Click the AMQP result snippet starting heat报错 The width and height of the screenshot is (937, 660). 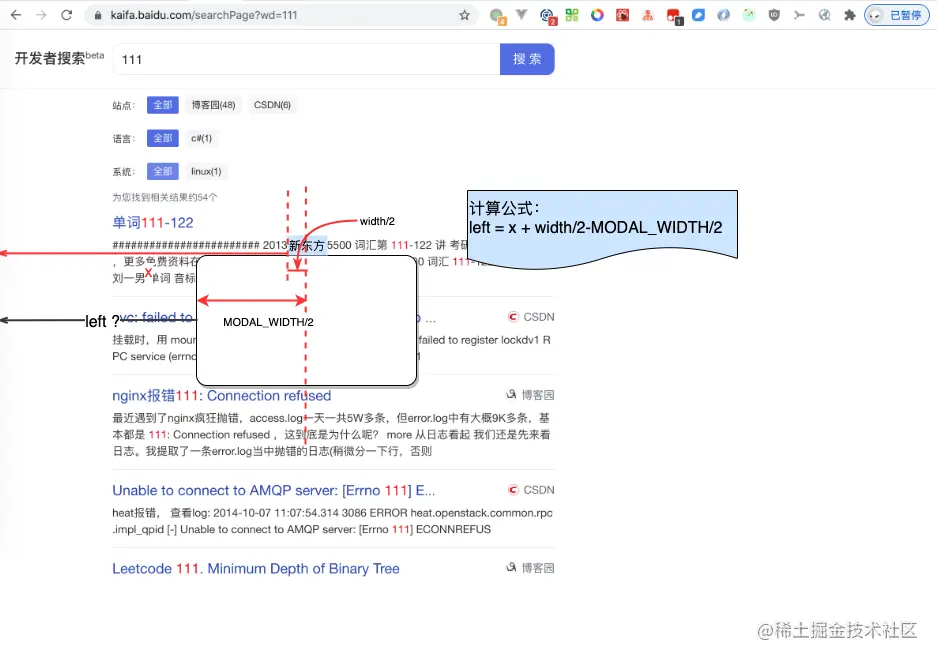tap(332, 521)
